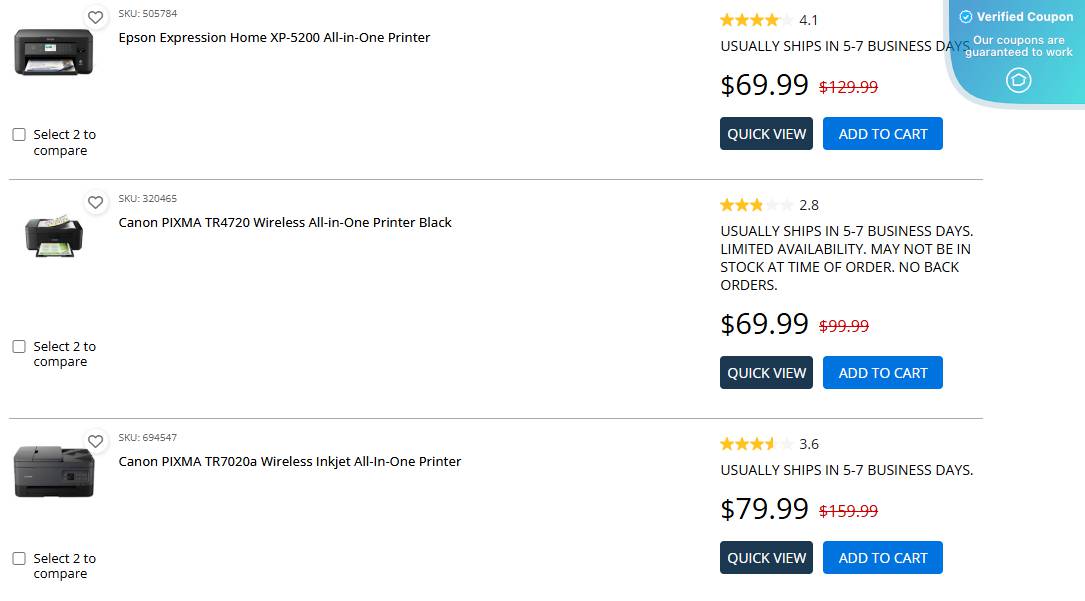This screenshot has width=1085, height=601.
Task: Add Epson XP-5200 to cart
Action: pos(882,133)
